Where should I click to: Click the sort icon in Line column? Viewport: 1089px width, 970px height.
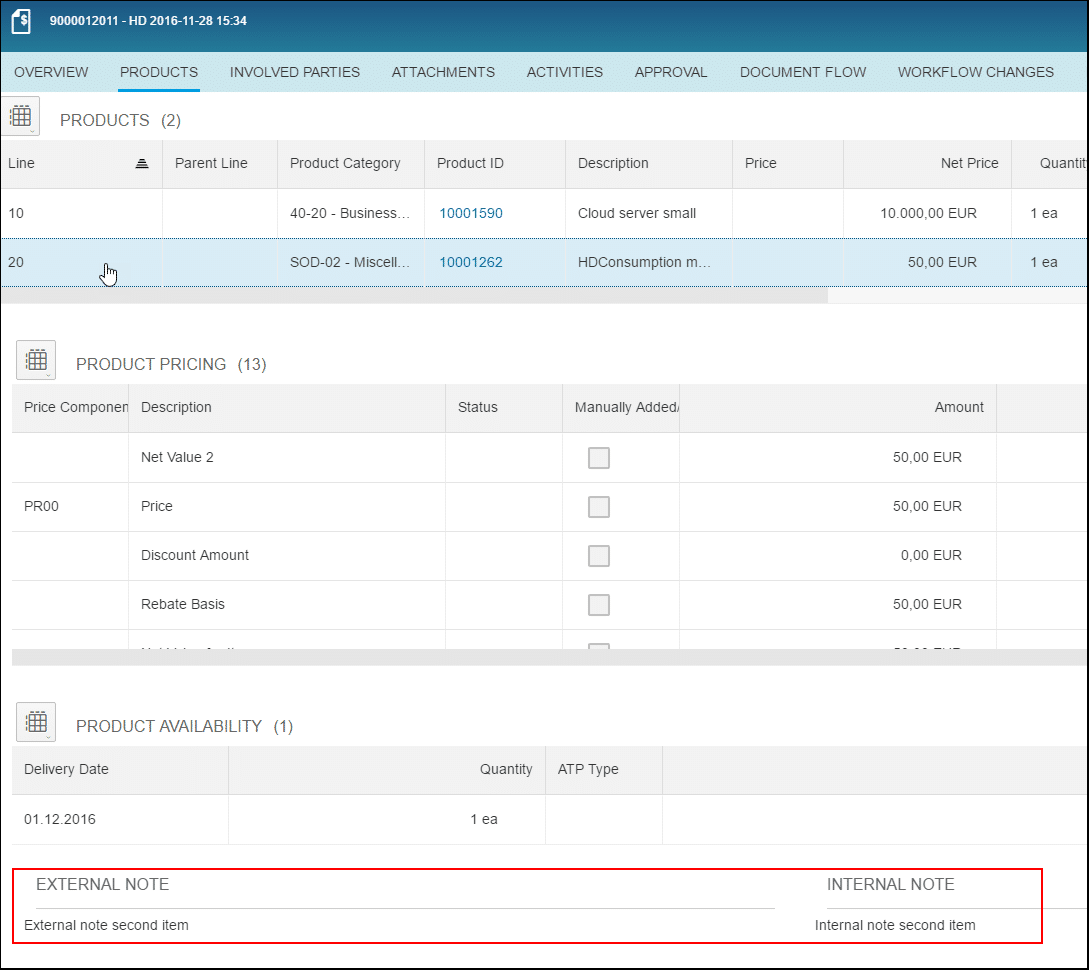pos(142,164)
